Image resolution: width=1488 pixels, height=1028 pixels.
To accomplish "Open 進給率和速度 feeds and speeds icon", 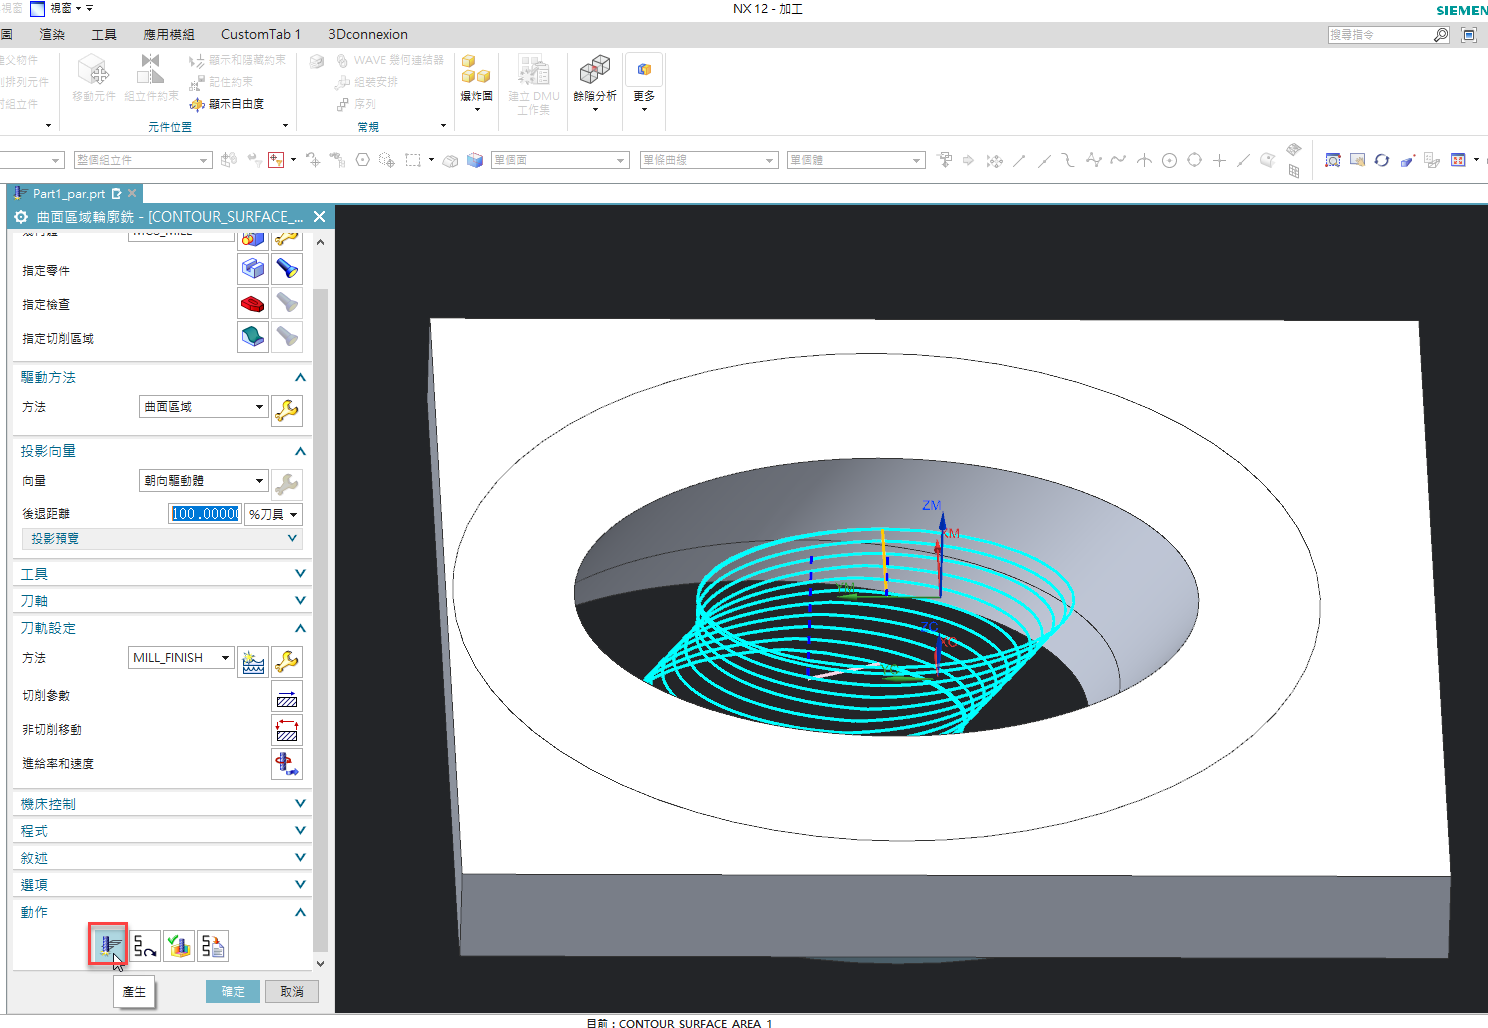I will (287, 765).
